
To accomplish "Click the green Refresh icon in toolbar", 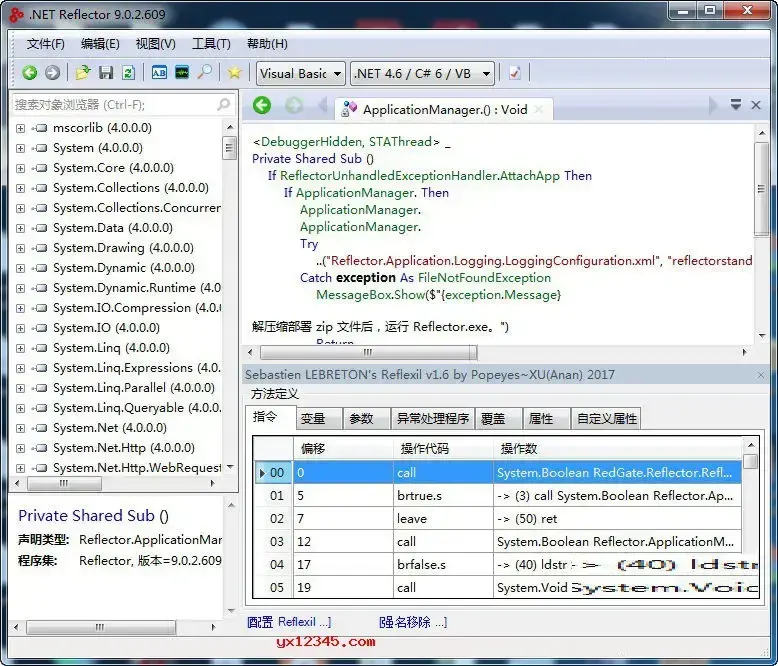I will [128, 73].
